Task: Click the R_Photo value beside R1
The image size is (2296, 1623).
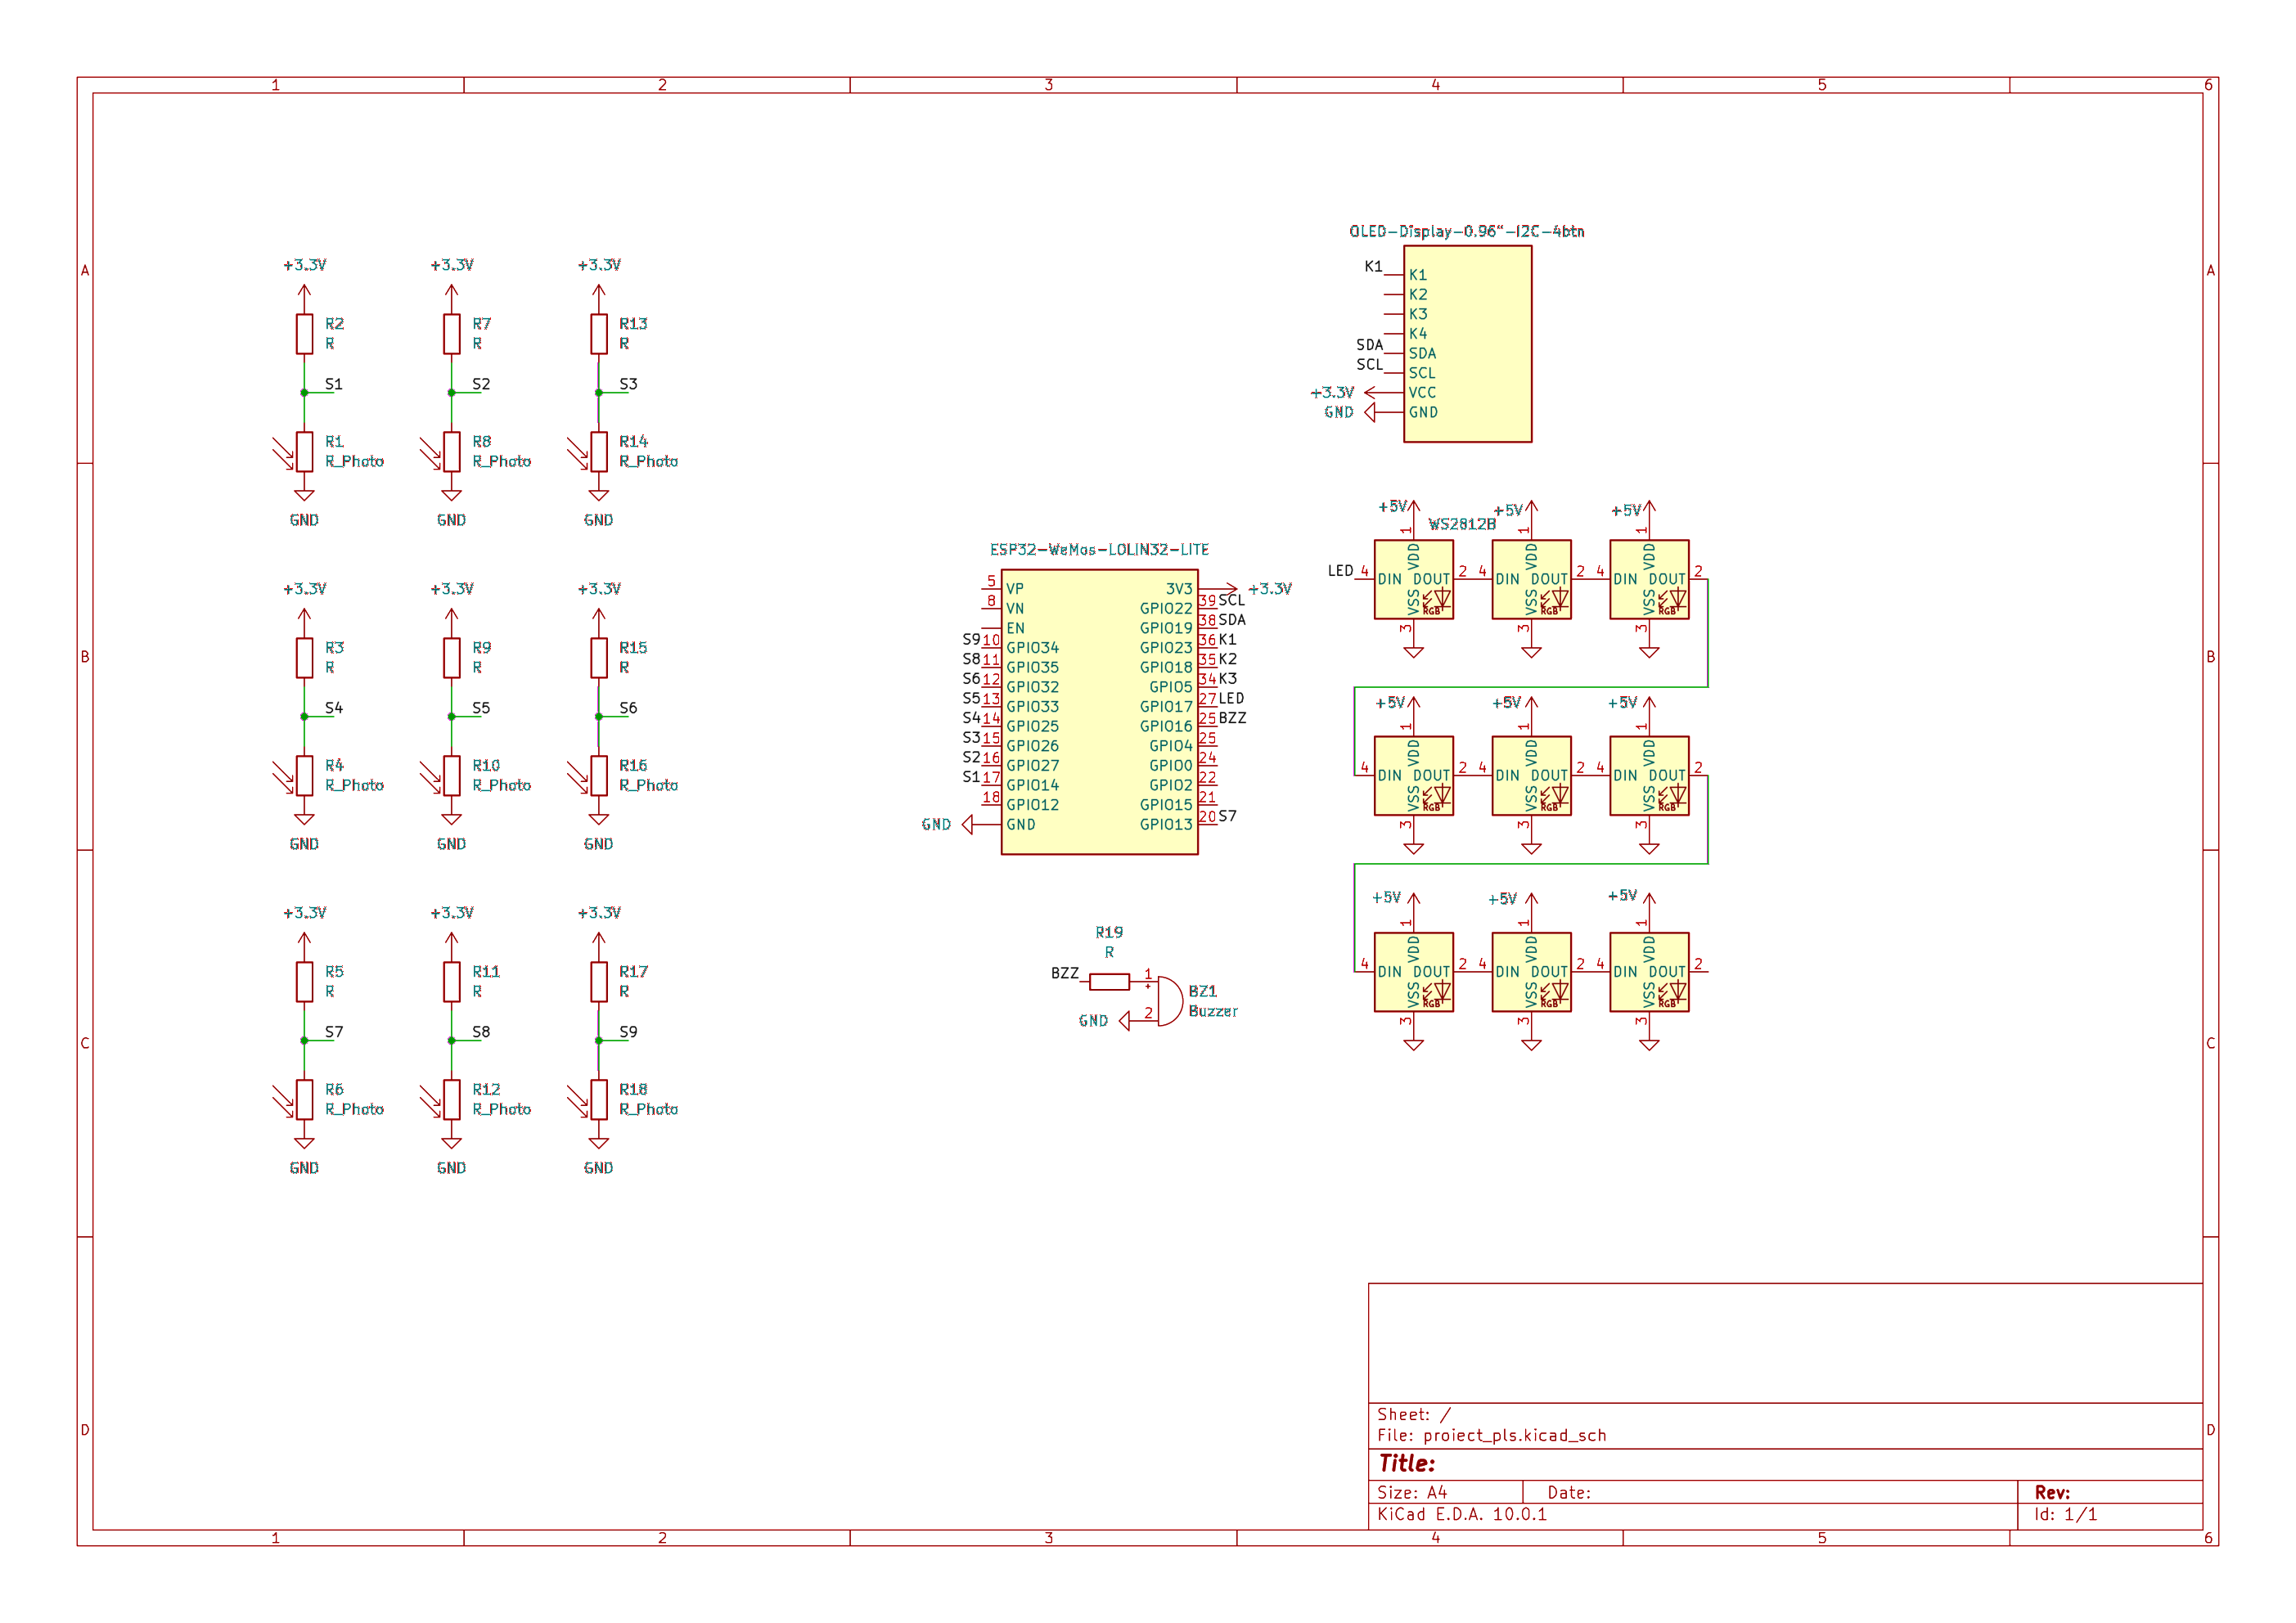Action: [354, 462]
